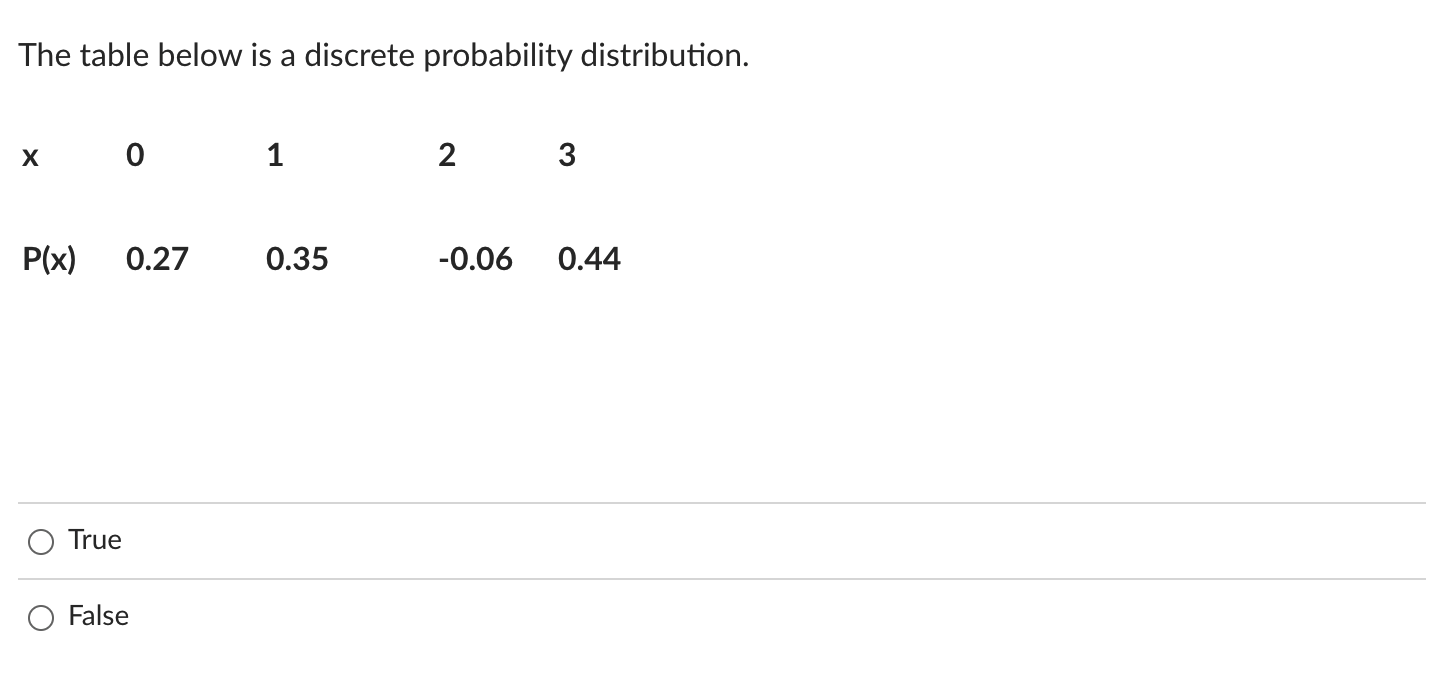Image resolution: width=1454 pixels, height=680 pixels.
Task: Click the negative probability value -0.06
Action: (x=477, y=259)
